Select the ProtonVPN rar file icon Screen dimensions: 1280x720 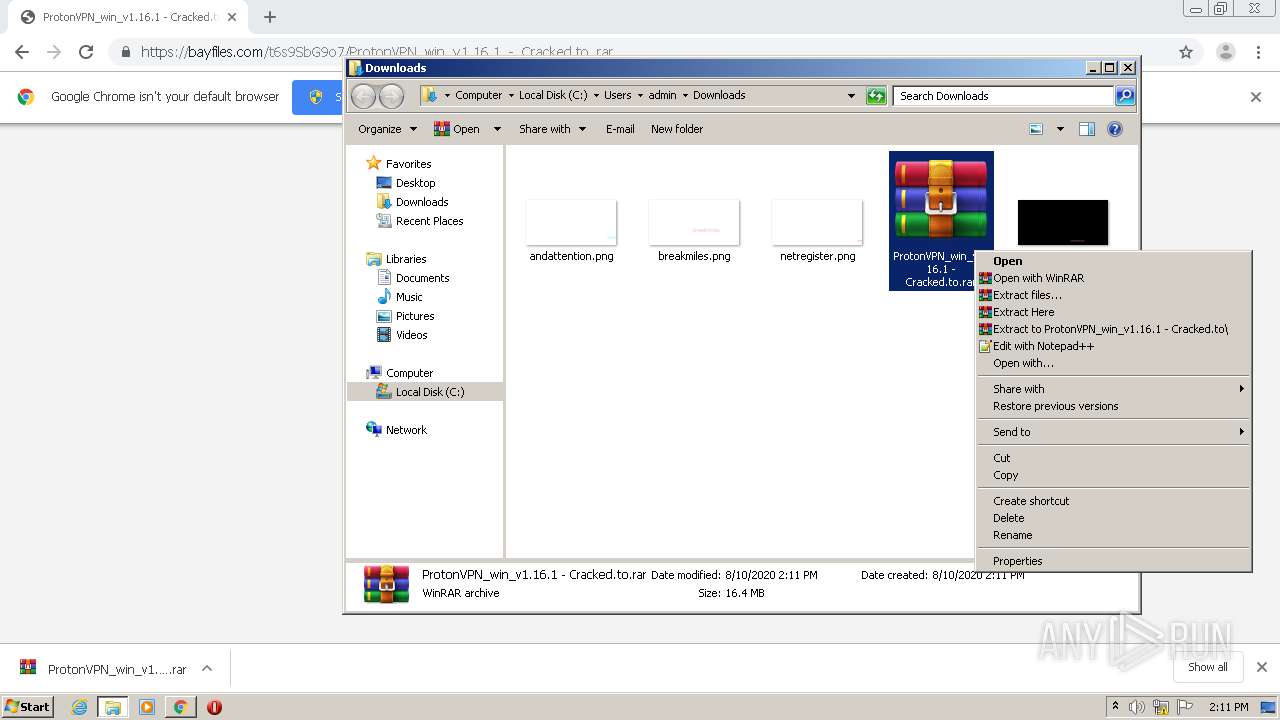coord(941,199)
